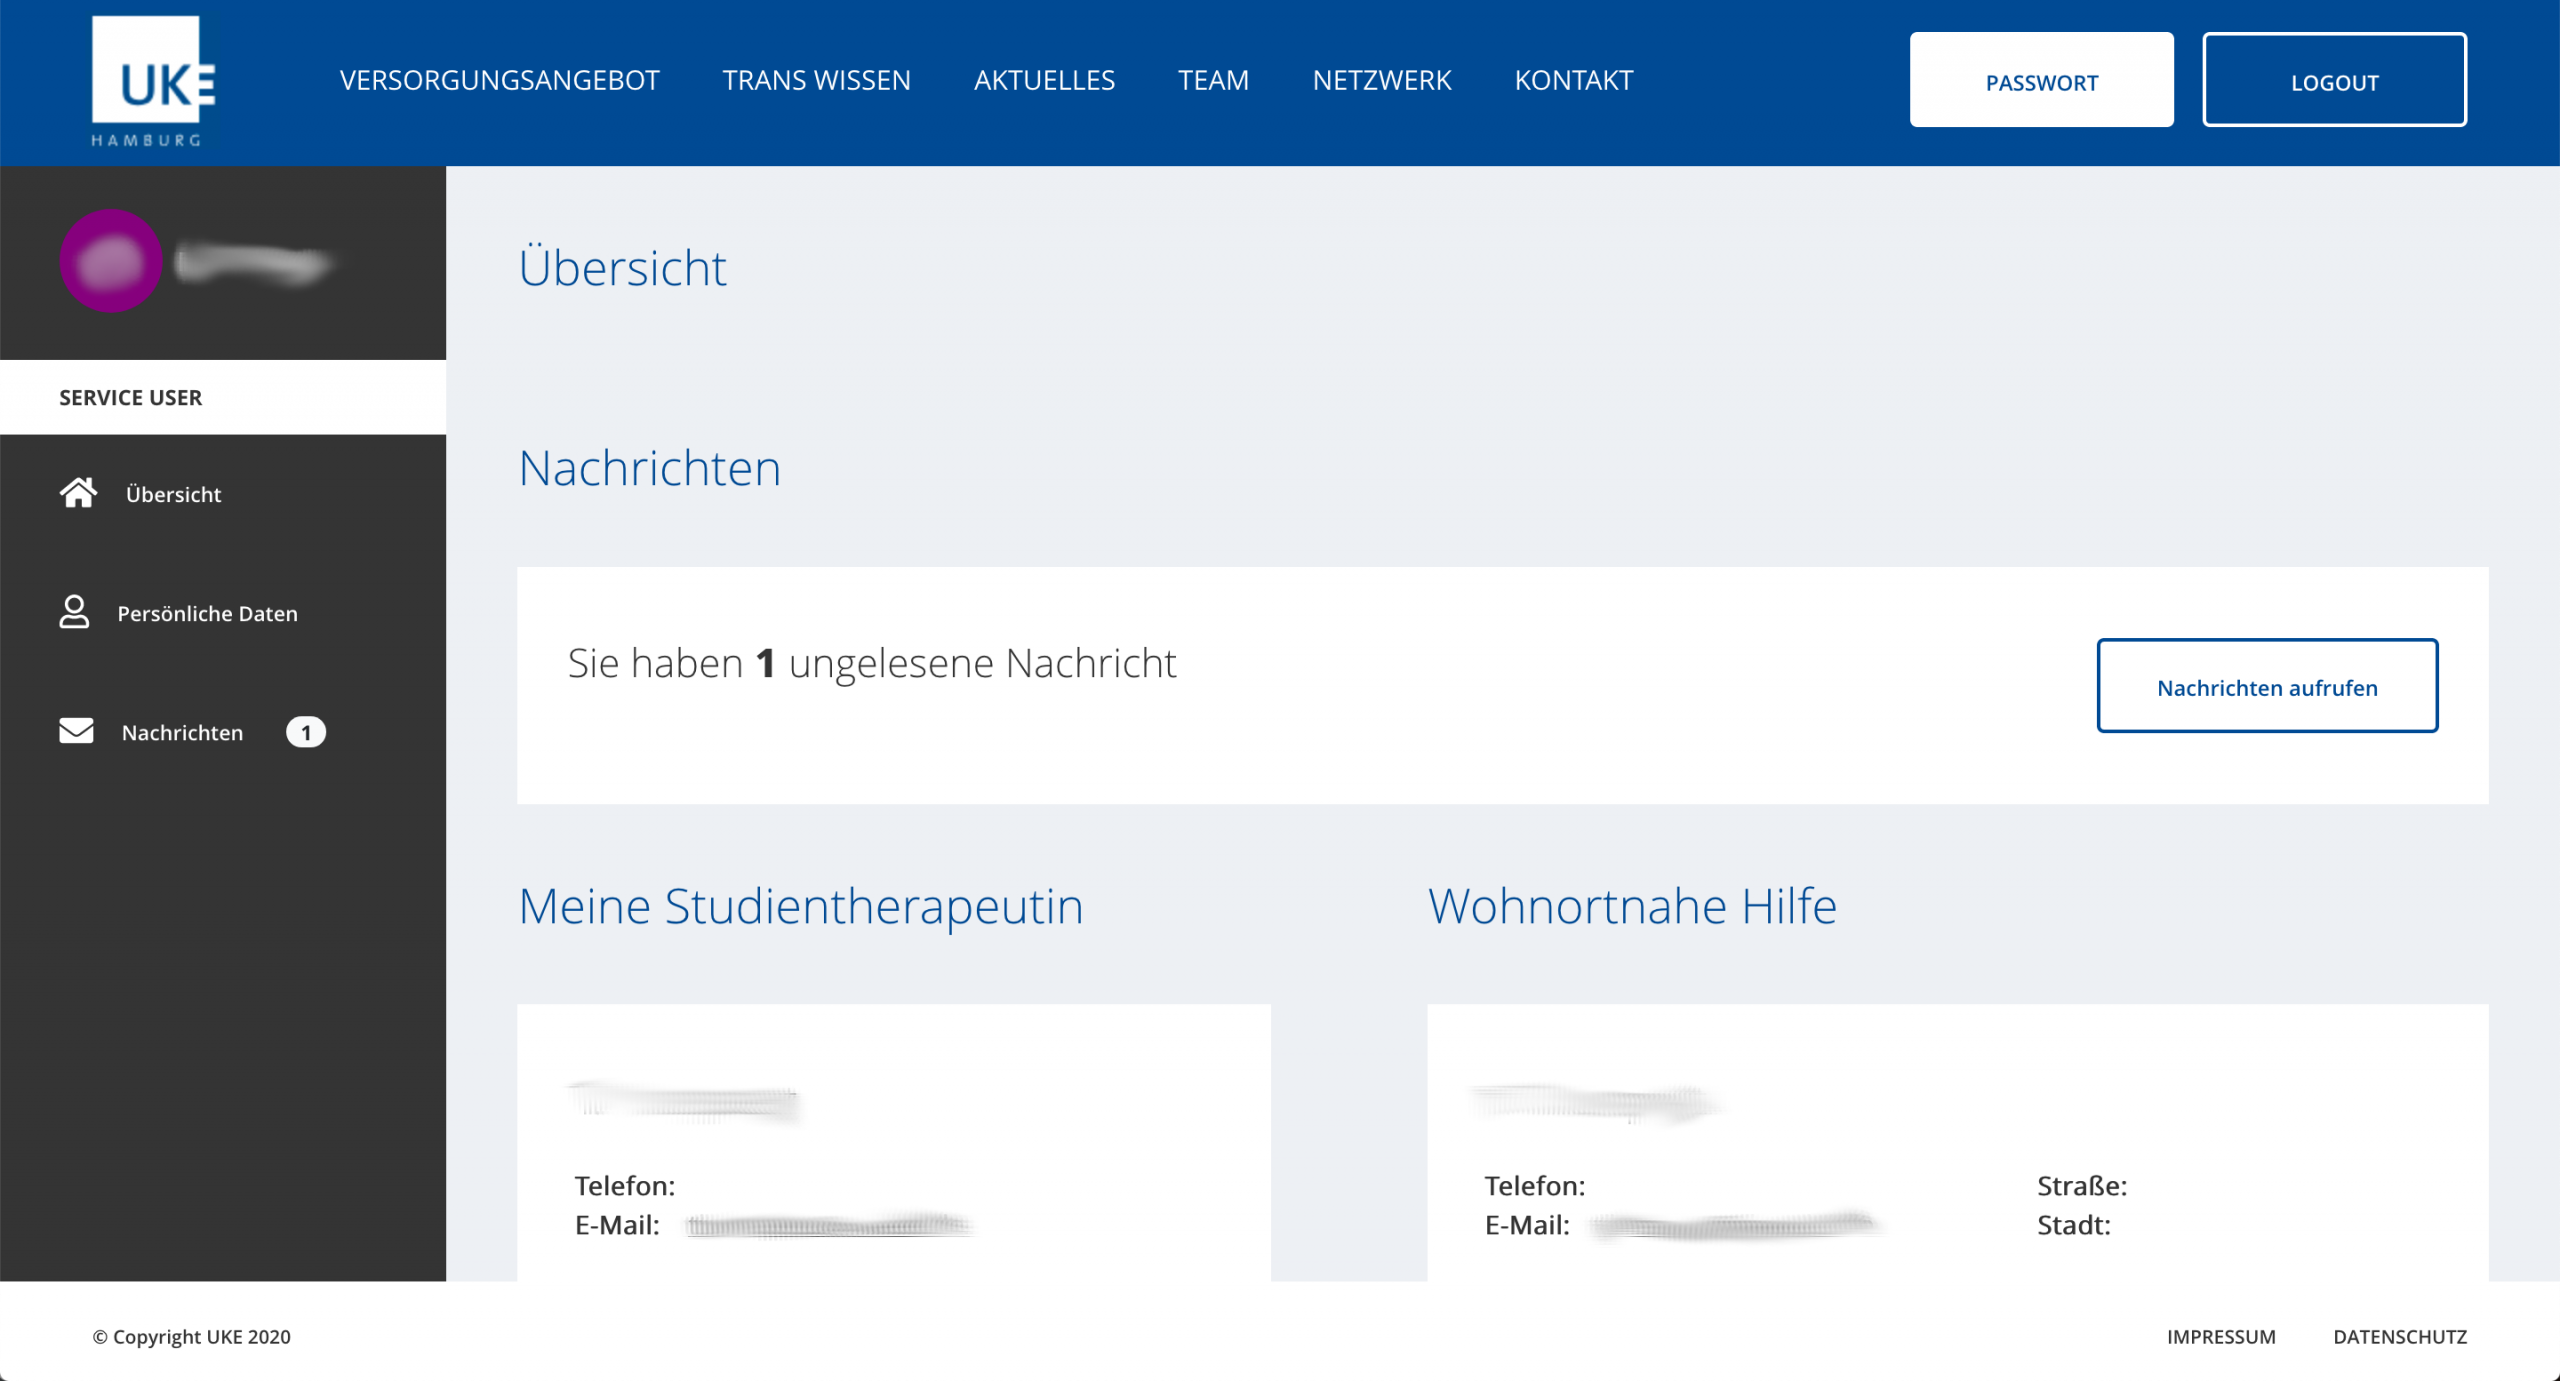Open Persönliche Daten in the sidebar
The height and width of the screenshot is (1381, 2560).
[208, 613]
